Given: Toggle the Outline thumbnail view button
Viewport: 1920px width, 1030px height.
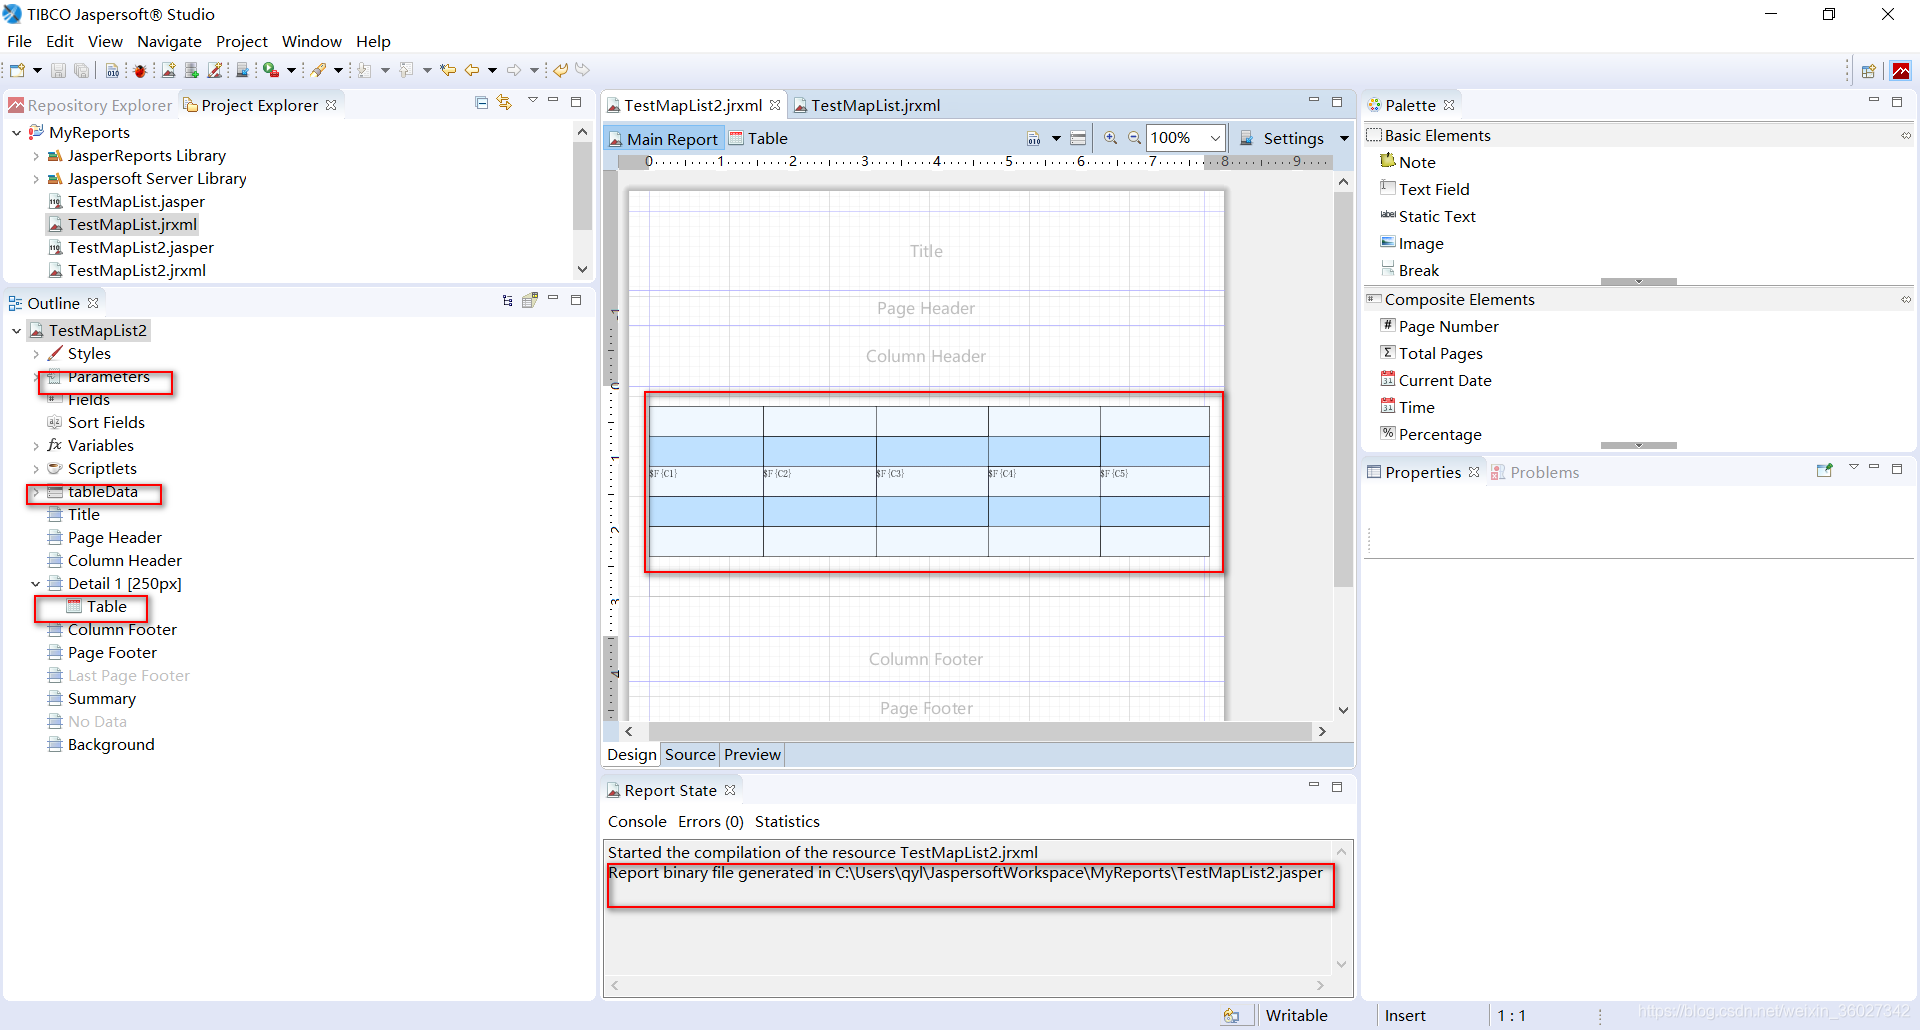Looking at the screenshot, I should coord(530,300).
